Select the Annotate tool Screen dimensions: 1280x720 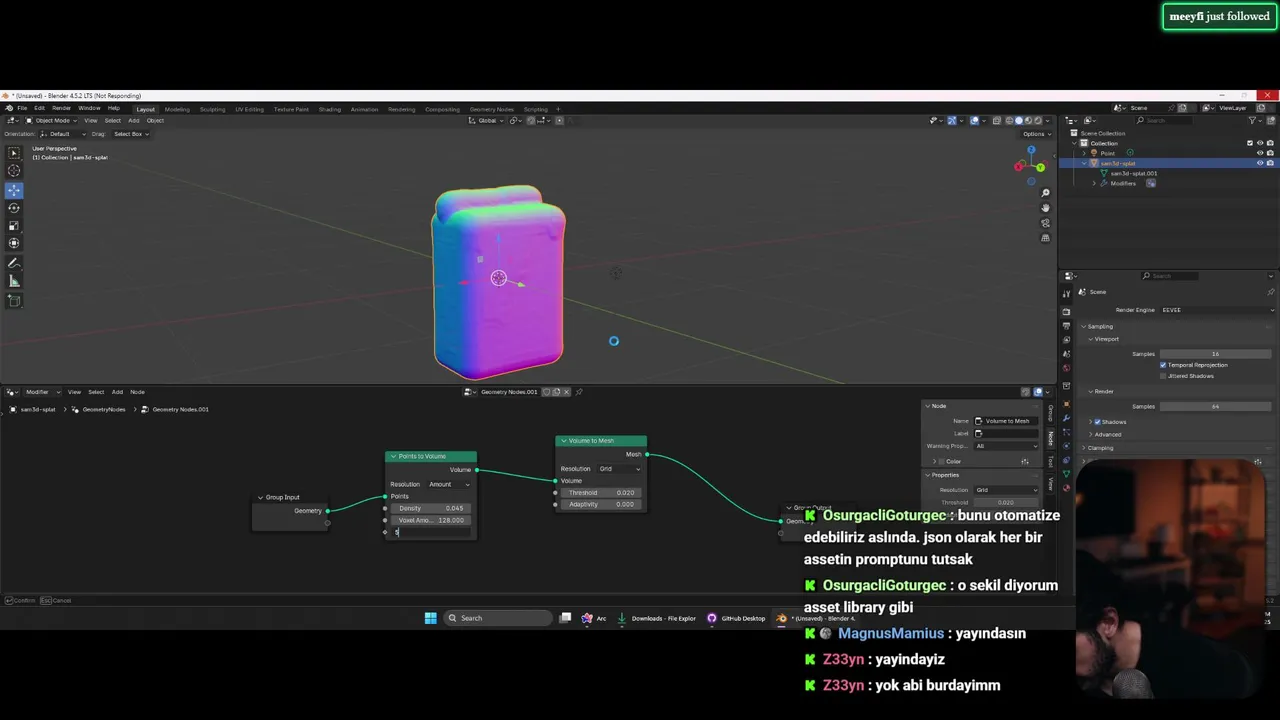[14, 264]
